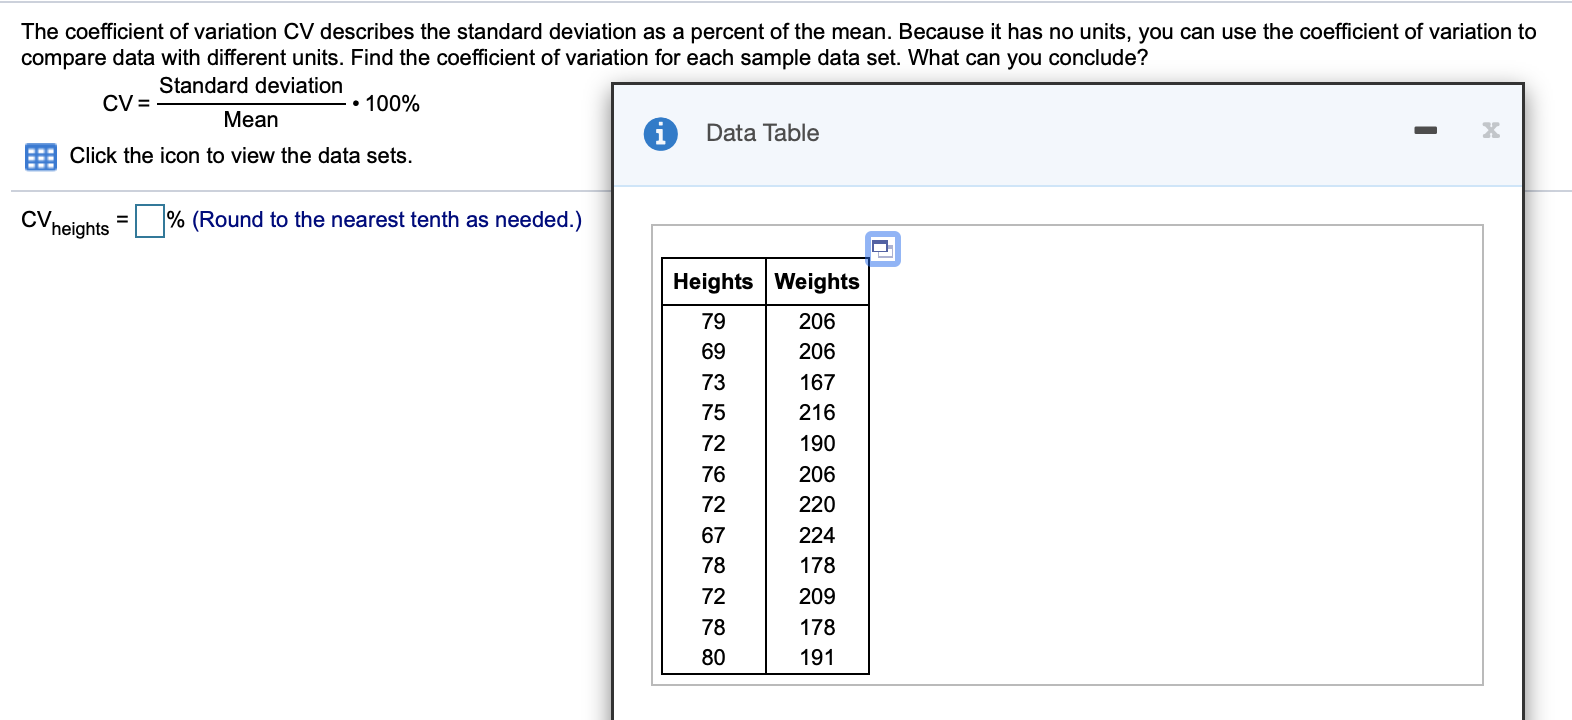Click the CV heights answer input box
Screen dimensions: 1572x720
(150, 221)
